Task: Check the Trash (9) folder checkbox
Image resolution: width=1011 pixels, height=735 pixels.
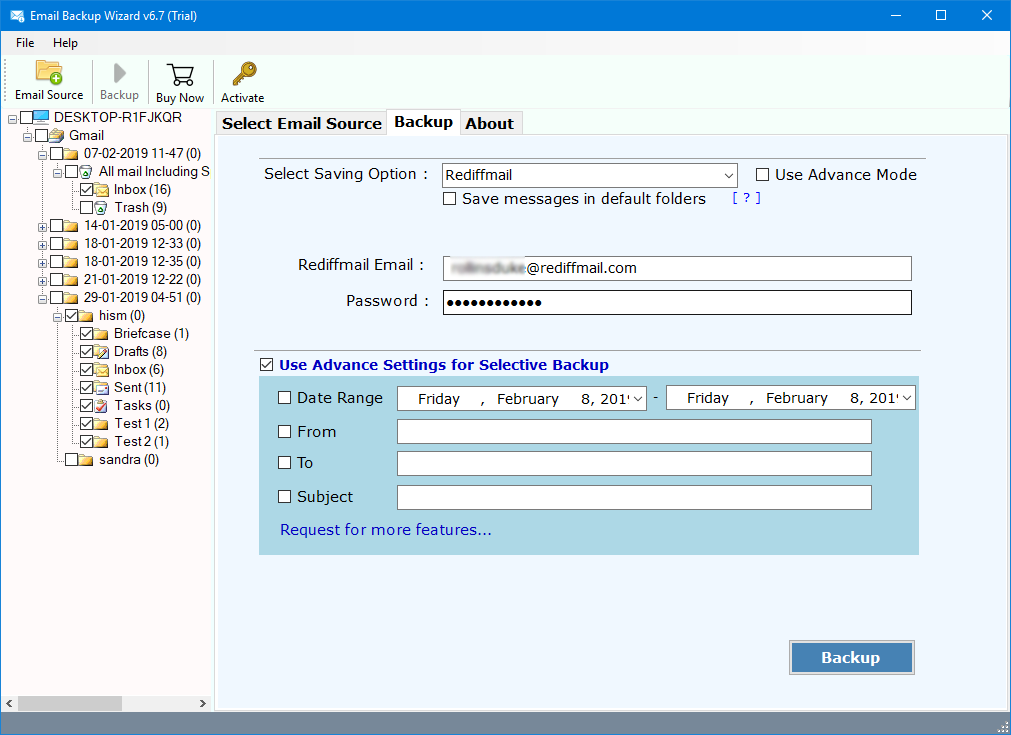Action: [86, 208]
